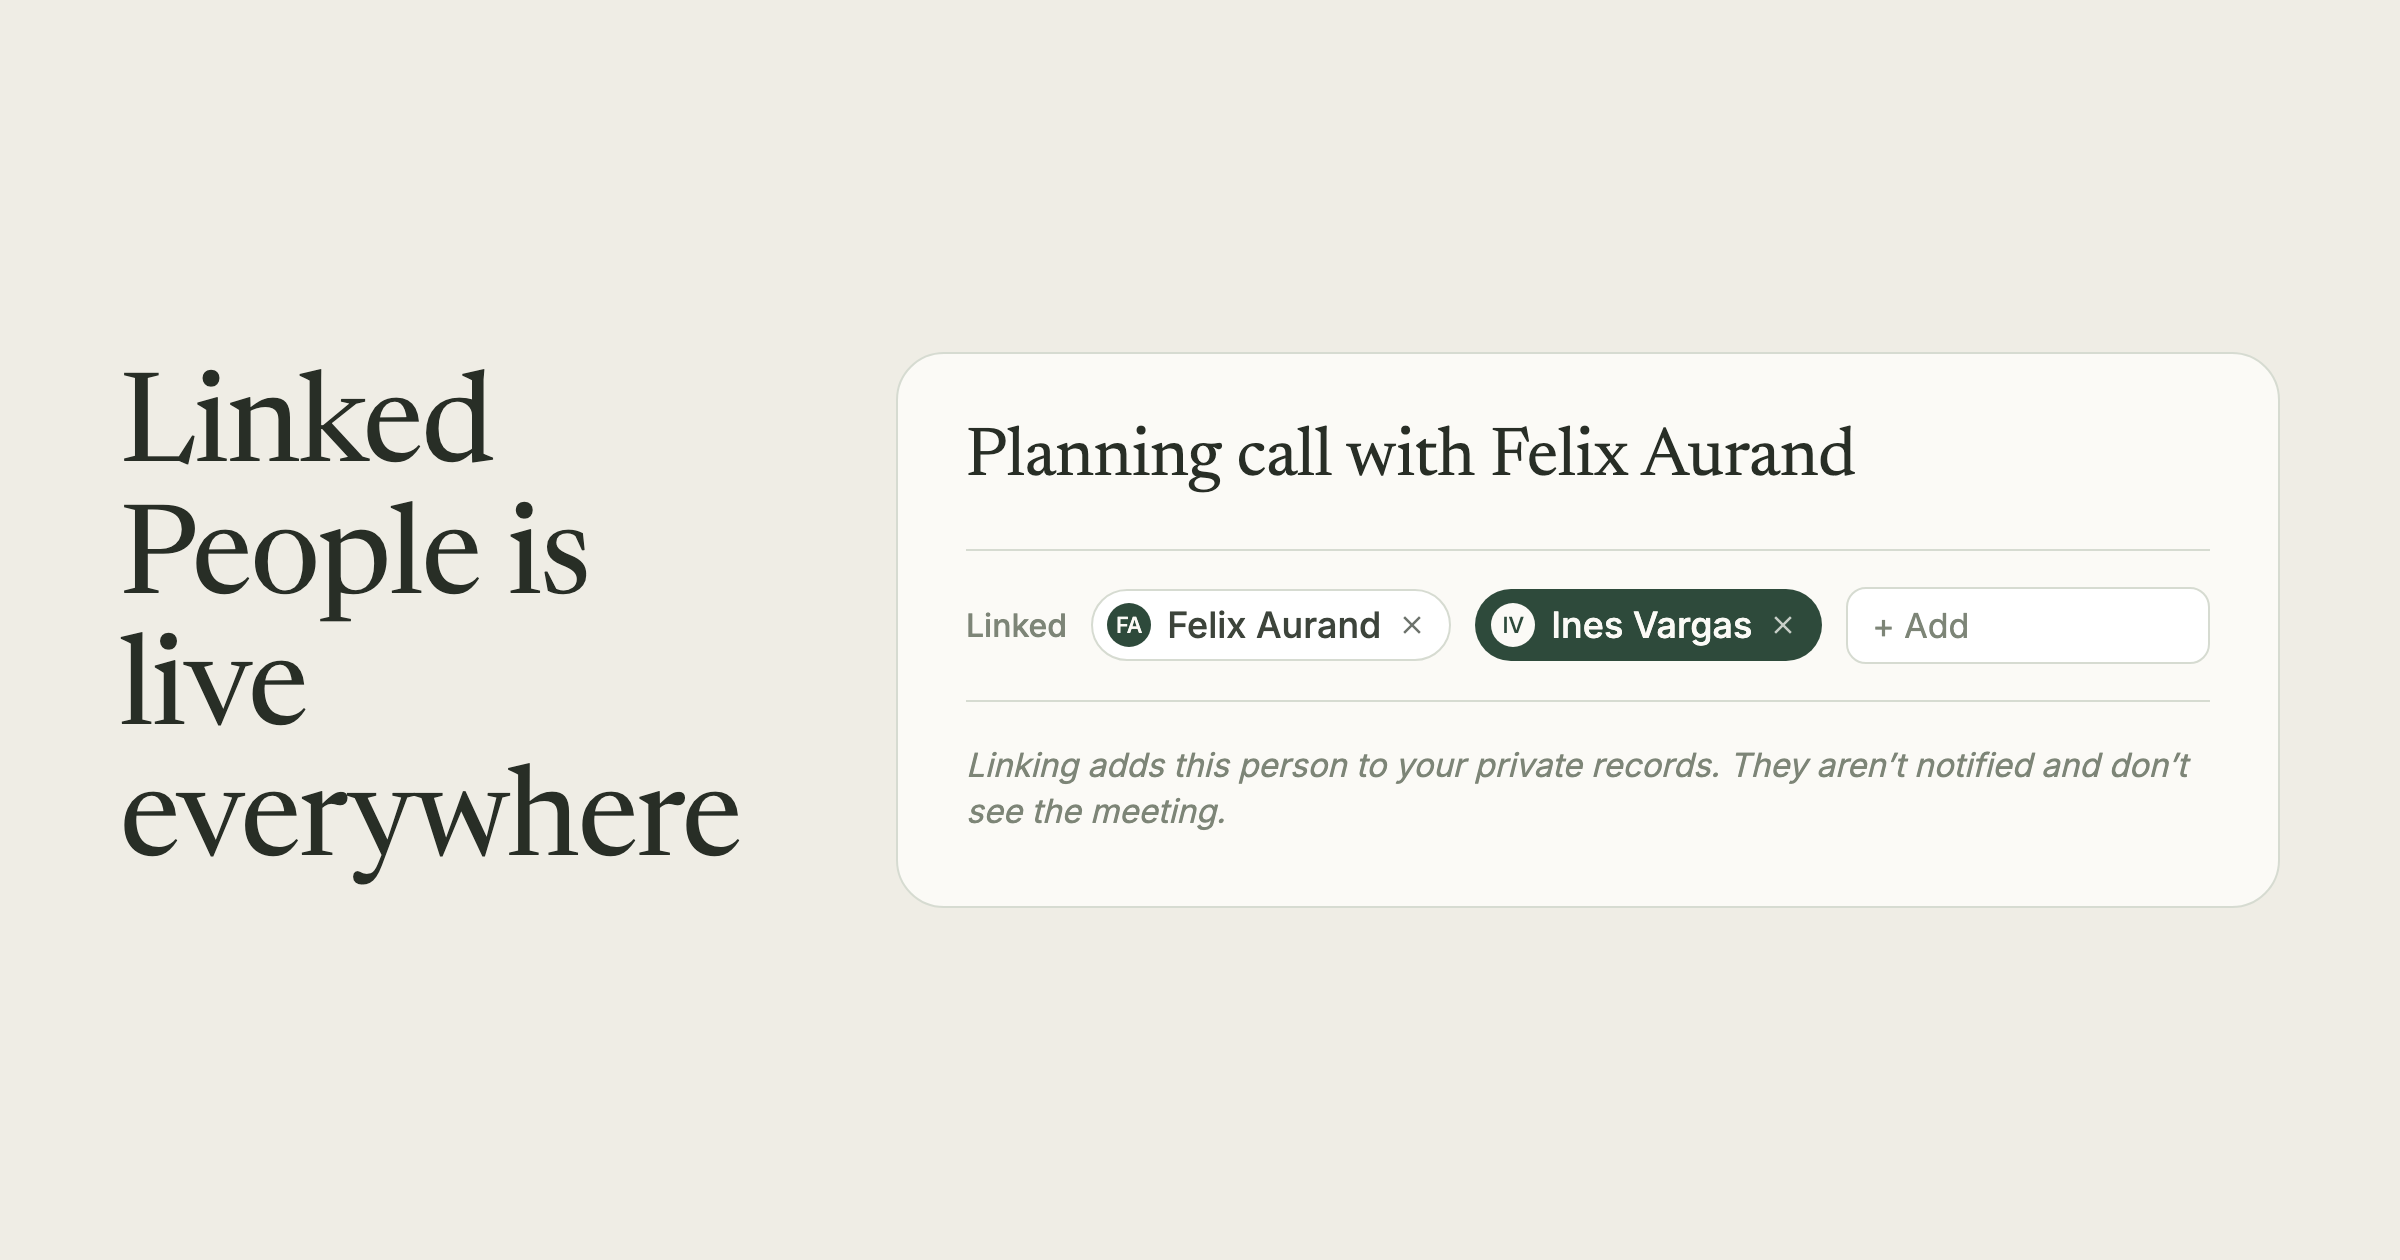Click the plus sign before Add
The width and height of the screenshot is (2400, 1260).
[1883, 627]
